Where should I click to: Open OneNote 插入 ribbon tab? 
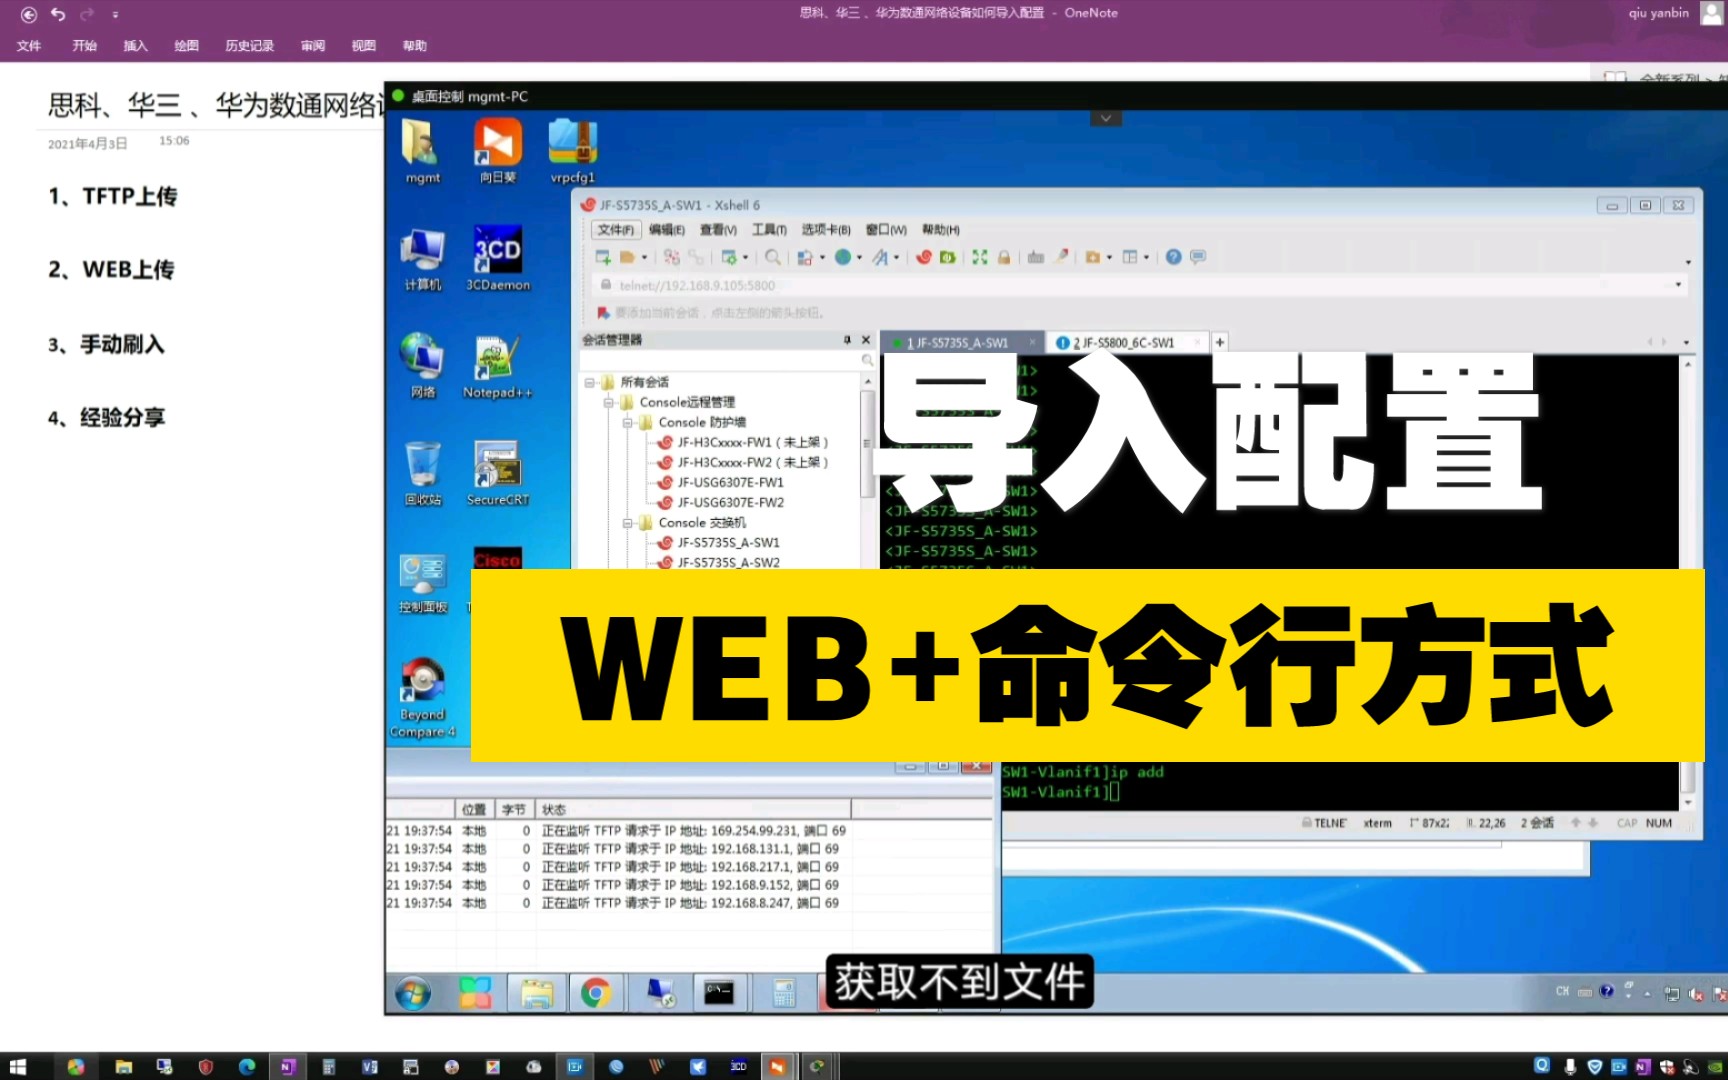(135, 46)
